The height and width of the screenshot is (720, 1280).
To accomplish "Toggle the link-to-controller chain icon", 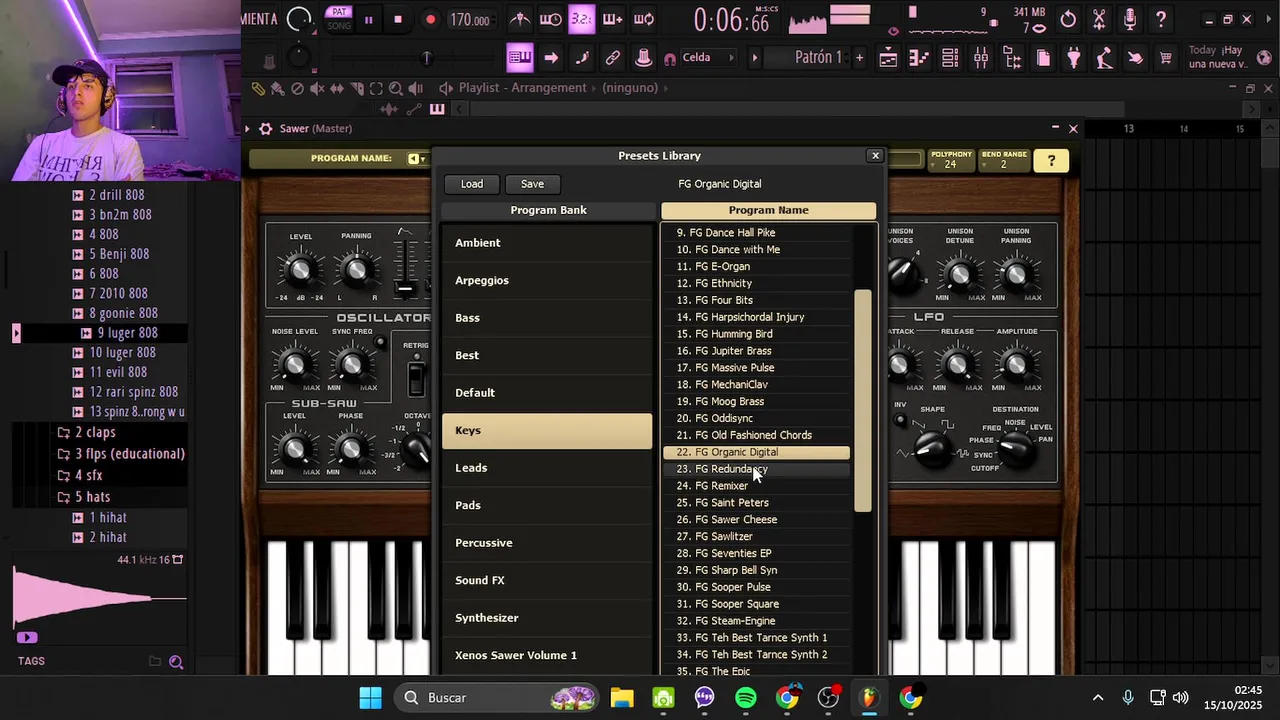I will (612, 58).
